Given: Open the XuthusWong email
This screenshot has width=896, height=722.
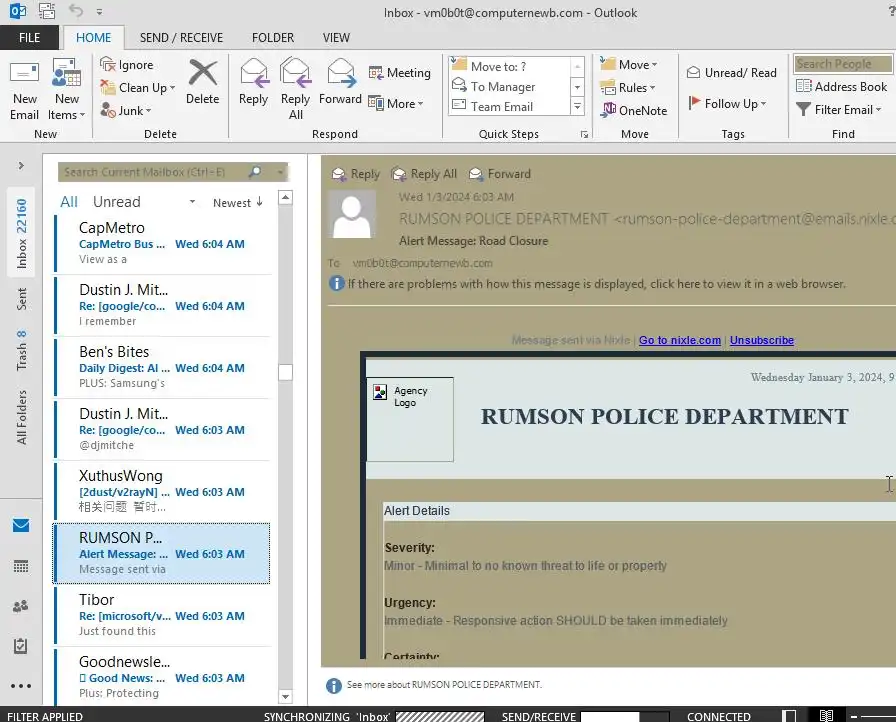Looking at the screenshot, I should tap(162, 491).
